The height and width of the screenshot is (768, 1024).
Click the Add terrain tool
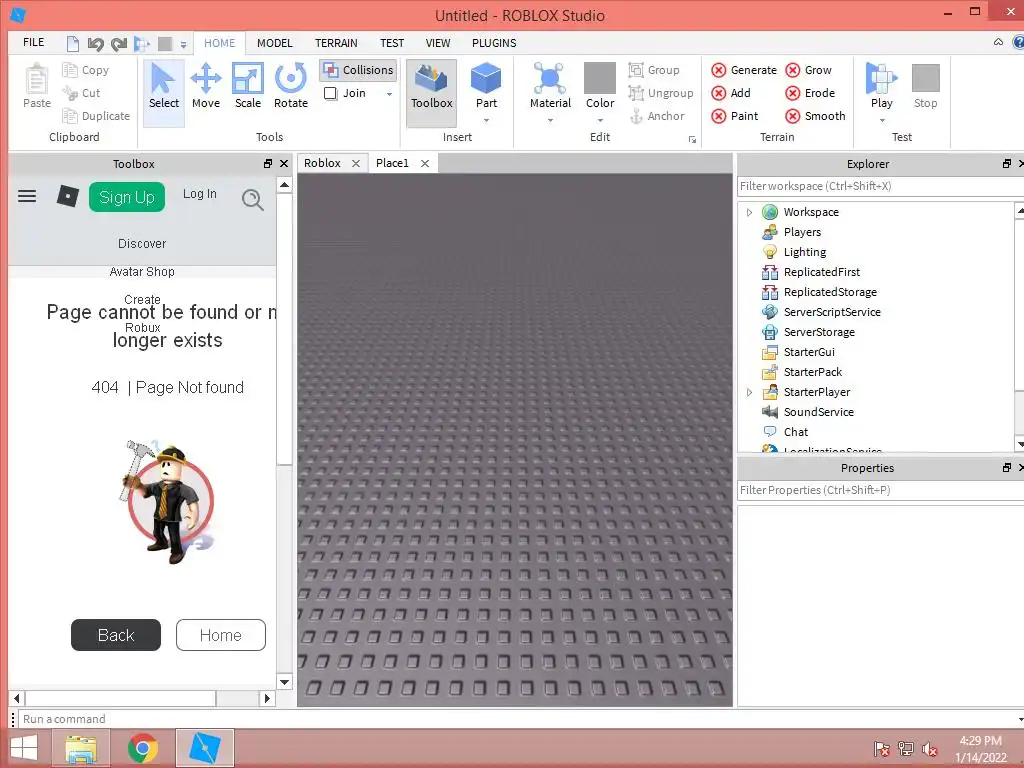coord(731,93)
